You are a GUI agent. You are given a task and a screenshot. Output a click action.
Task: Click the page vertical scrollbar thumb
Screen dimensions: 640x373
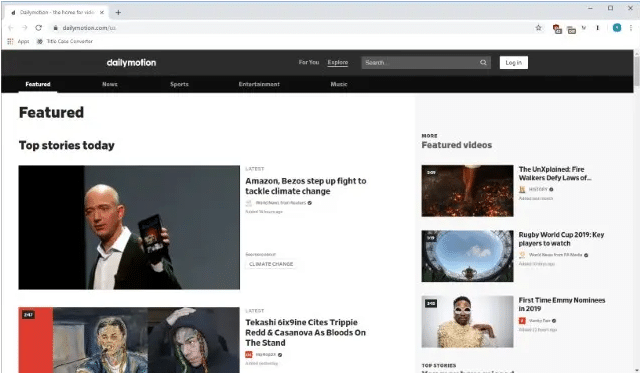coord(636,71)
